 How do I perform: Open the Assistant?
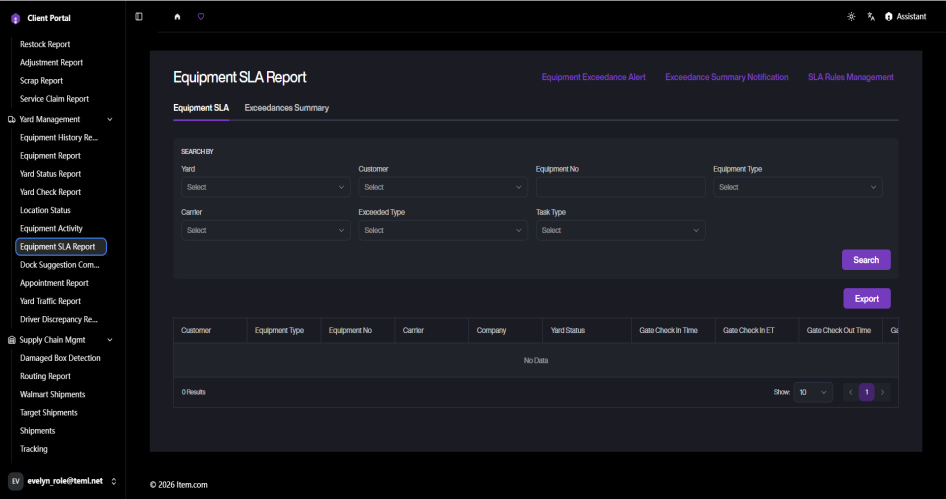click(906, 17)
